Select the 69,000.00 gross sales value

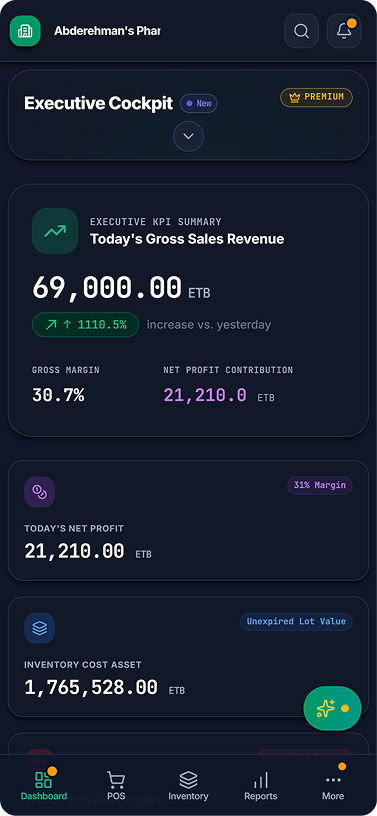pyautogui.click(x=107, y=288)
